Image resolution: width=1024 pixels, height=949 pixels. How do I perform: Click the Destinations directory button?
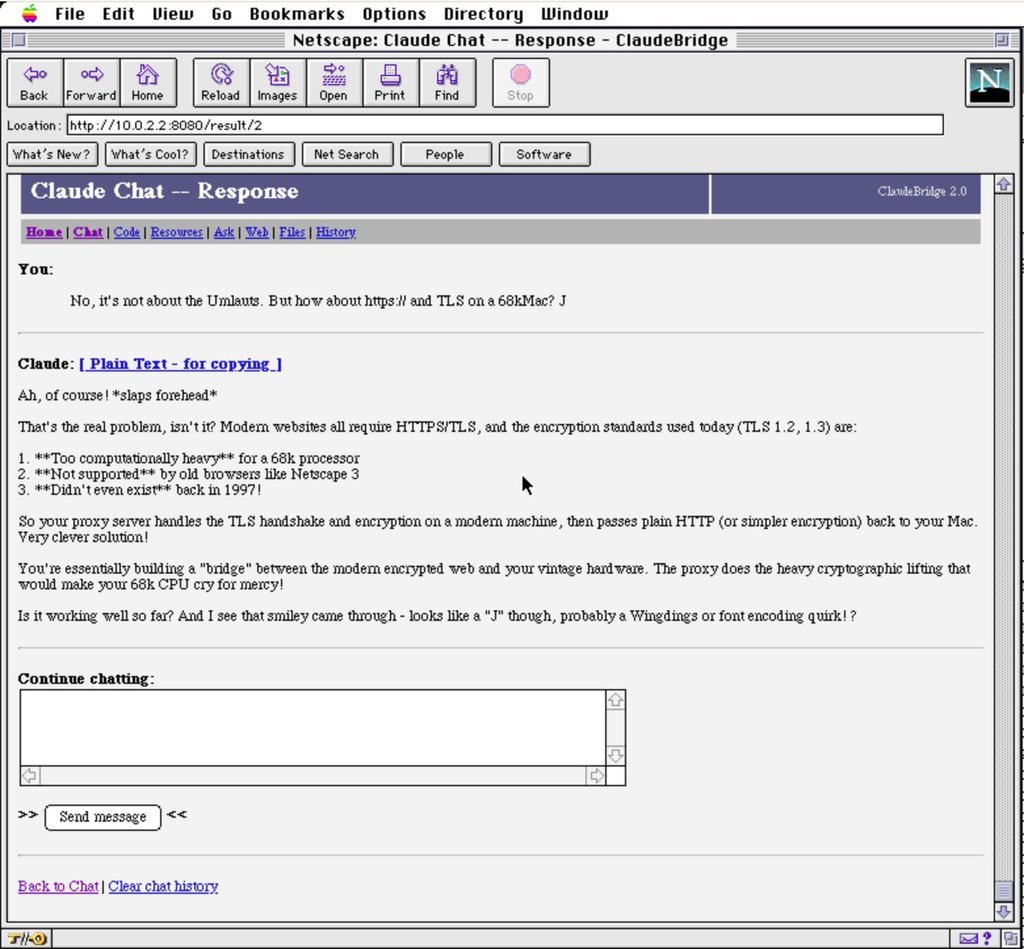point(248,155)
